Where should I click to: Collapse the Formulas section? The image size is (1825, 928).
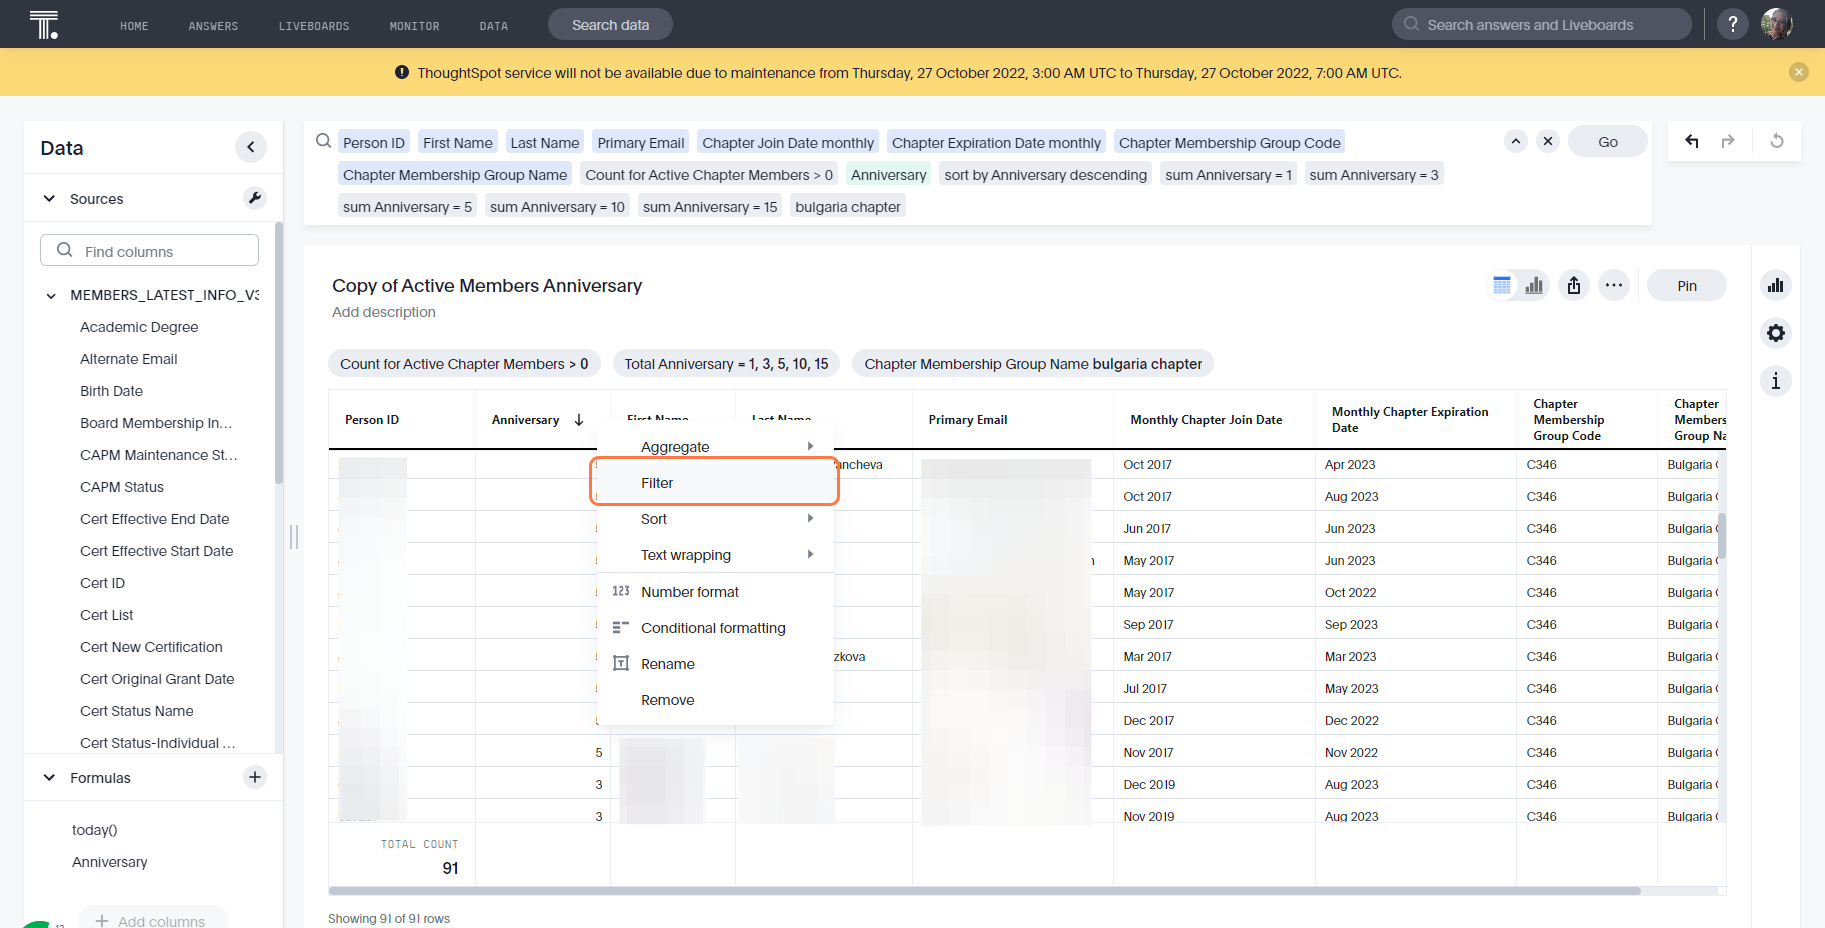coord(49,777)
